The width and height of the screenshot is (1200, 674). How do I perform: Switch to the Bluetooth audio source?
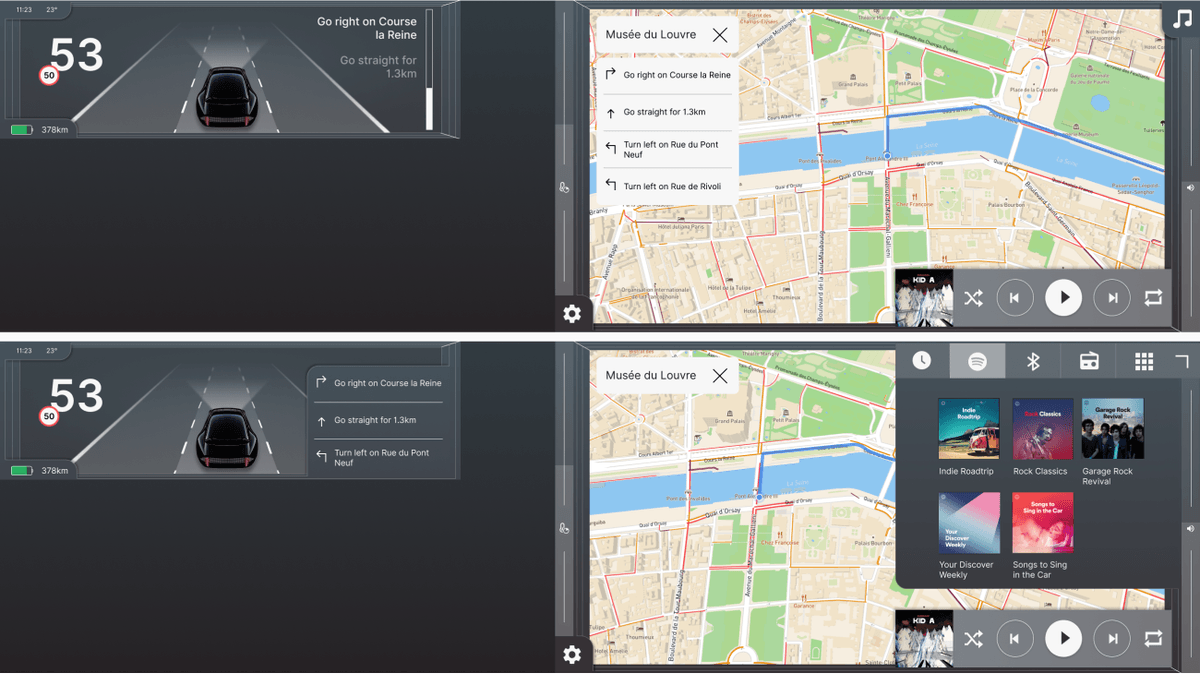[x=1033, y=361]
